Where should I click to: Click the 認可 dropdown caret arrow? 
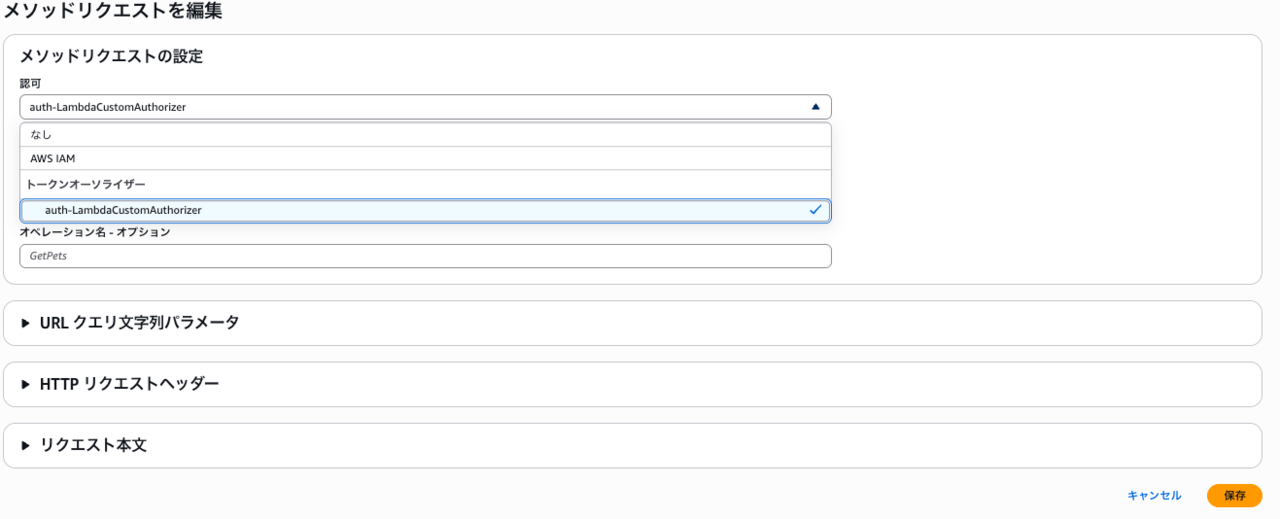(815, 107)
